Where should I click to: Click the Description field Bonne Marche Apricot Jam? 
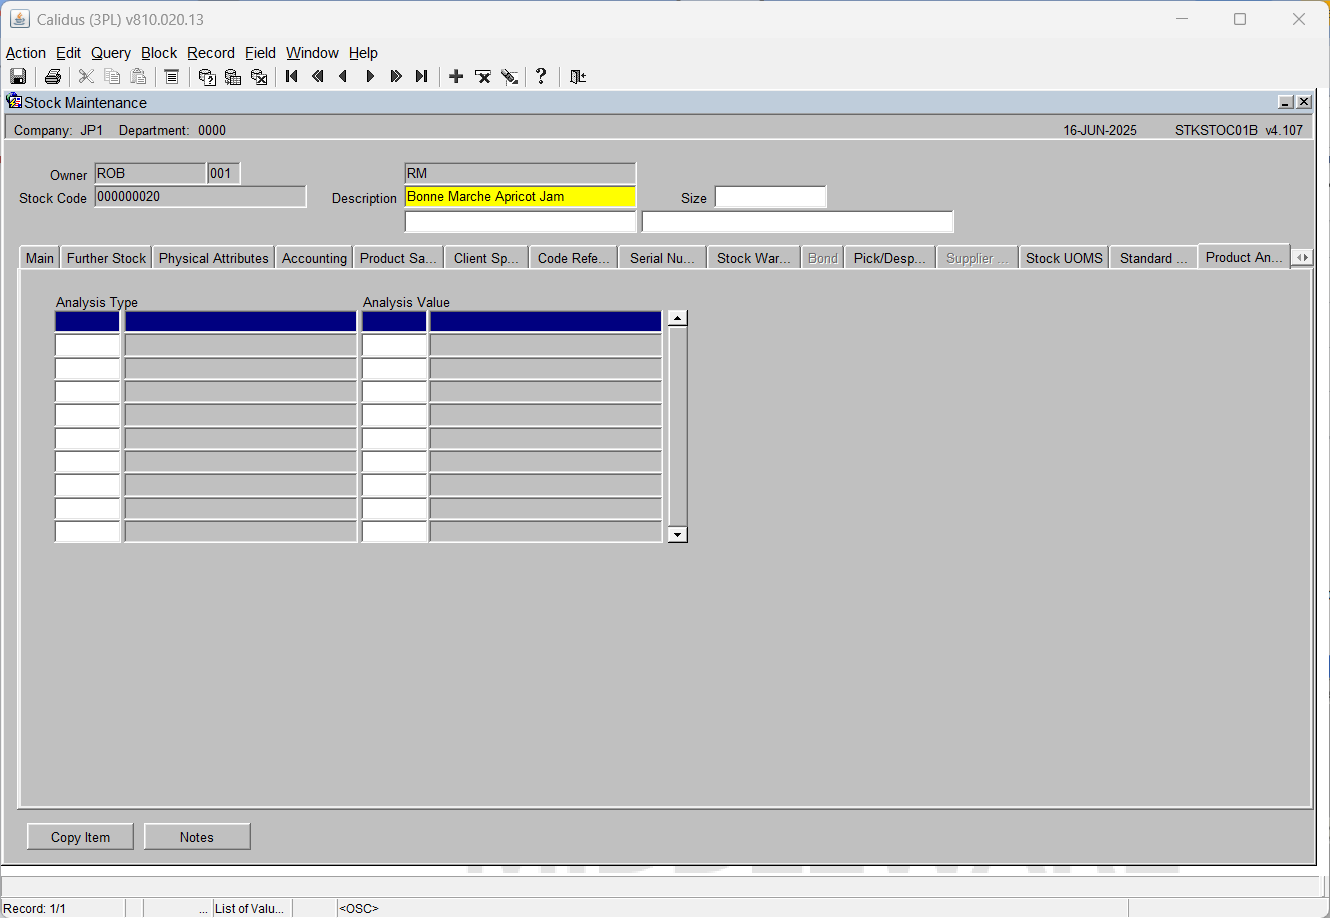tap(520, 197)
